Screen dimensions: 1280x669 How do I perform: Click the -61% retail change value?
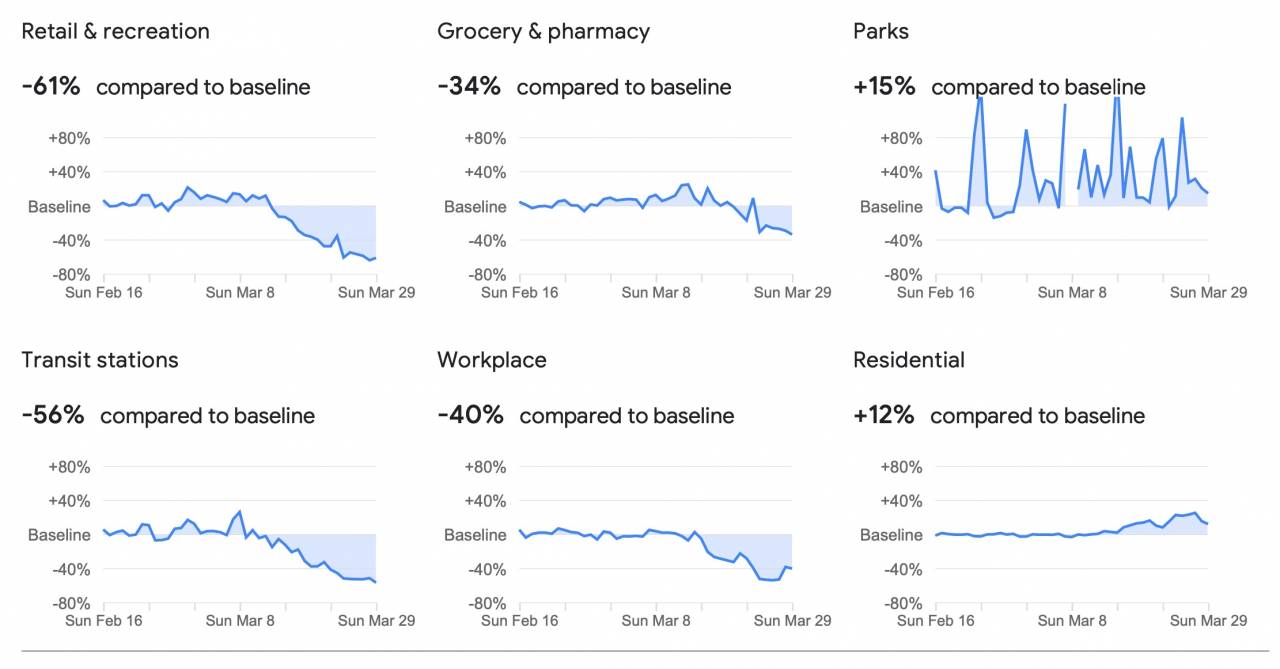point(51,86)
